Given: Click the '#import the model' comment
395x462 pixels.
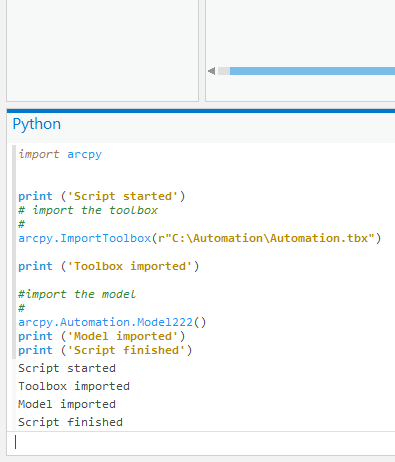Looking at the screenshot, I should pyautogui.click(x=77, y=294).
